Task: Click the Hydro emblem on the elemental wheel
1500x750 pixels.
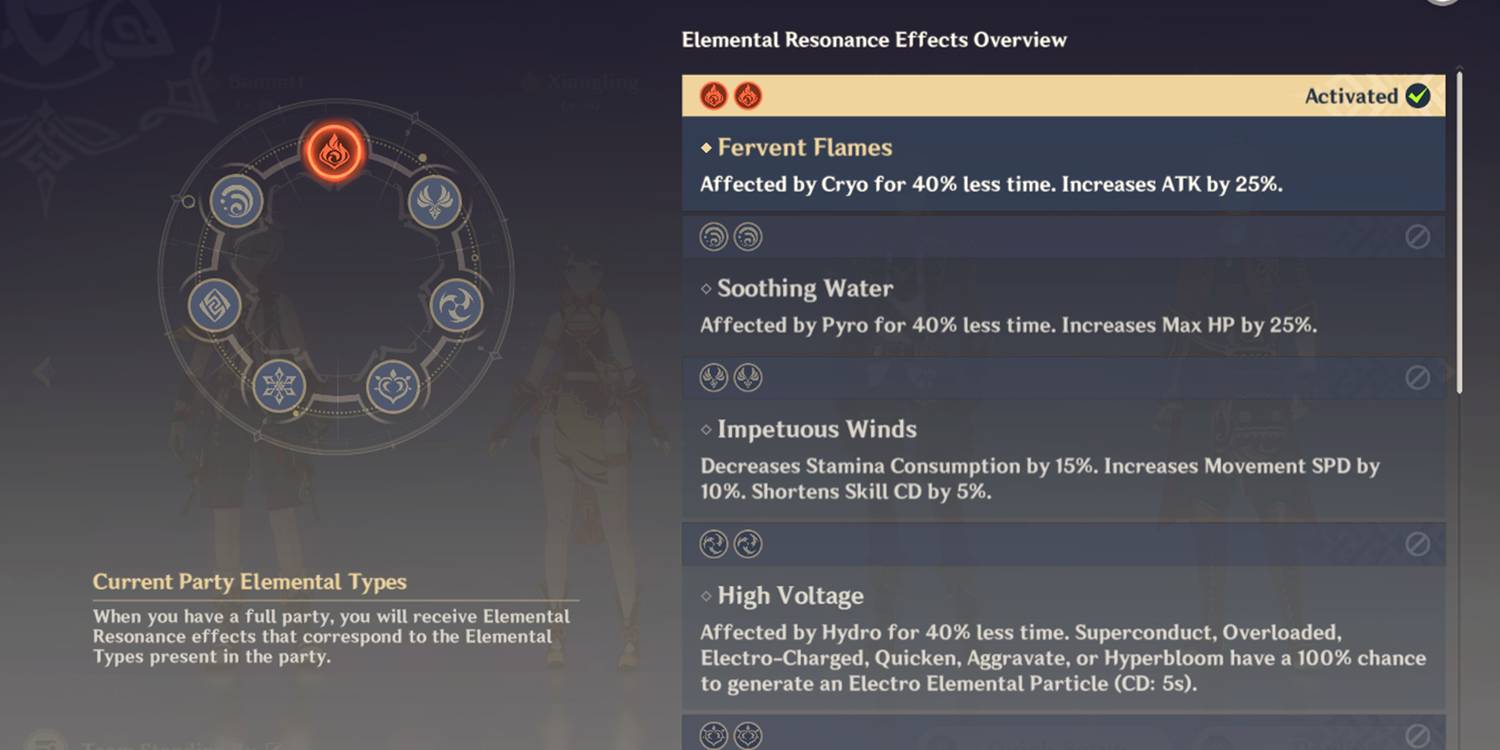Action: pyautogui.click(x=236, y=201)
